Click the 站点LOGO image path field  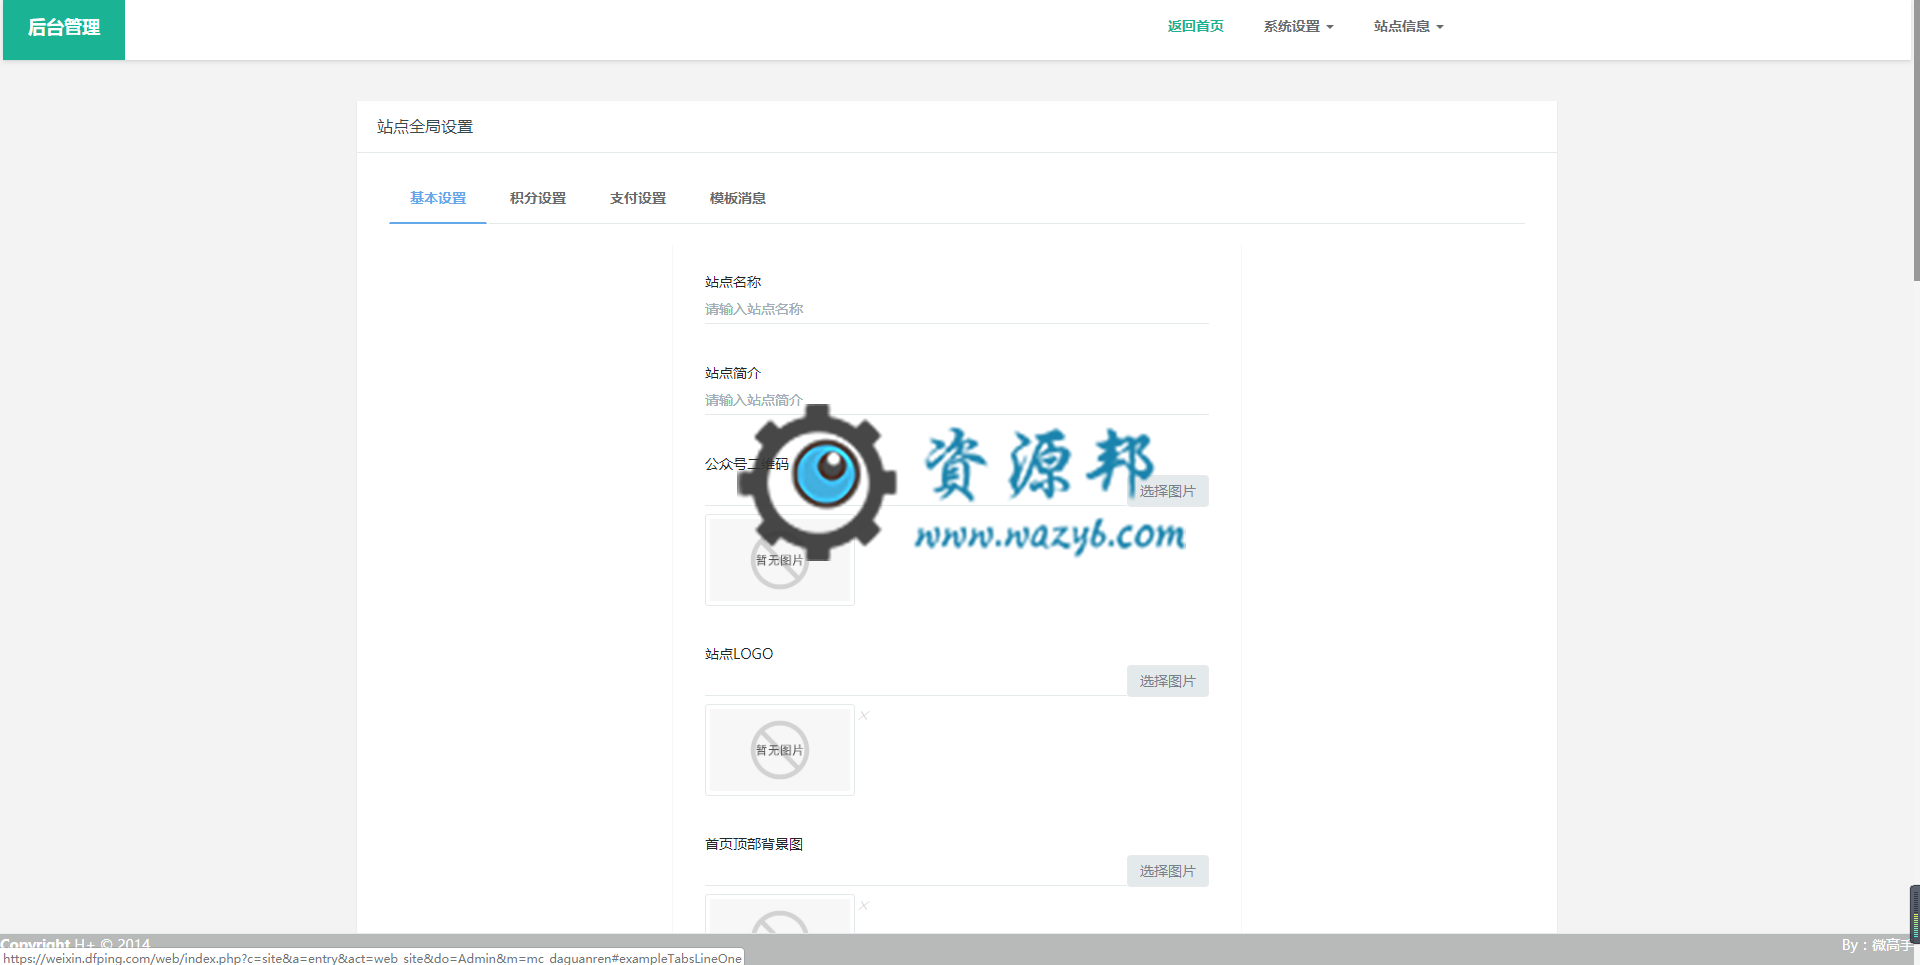point(916,681)
